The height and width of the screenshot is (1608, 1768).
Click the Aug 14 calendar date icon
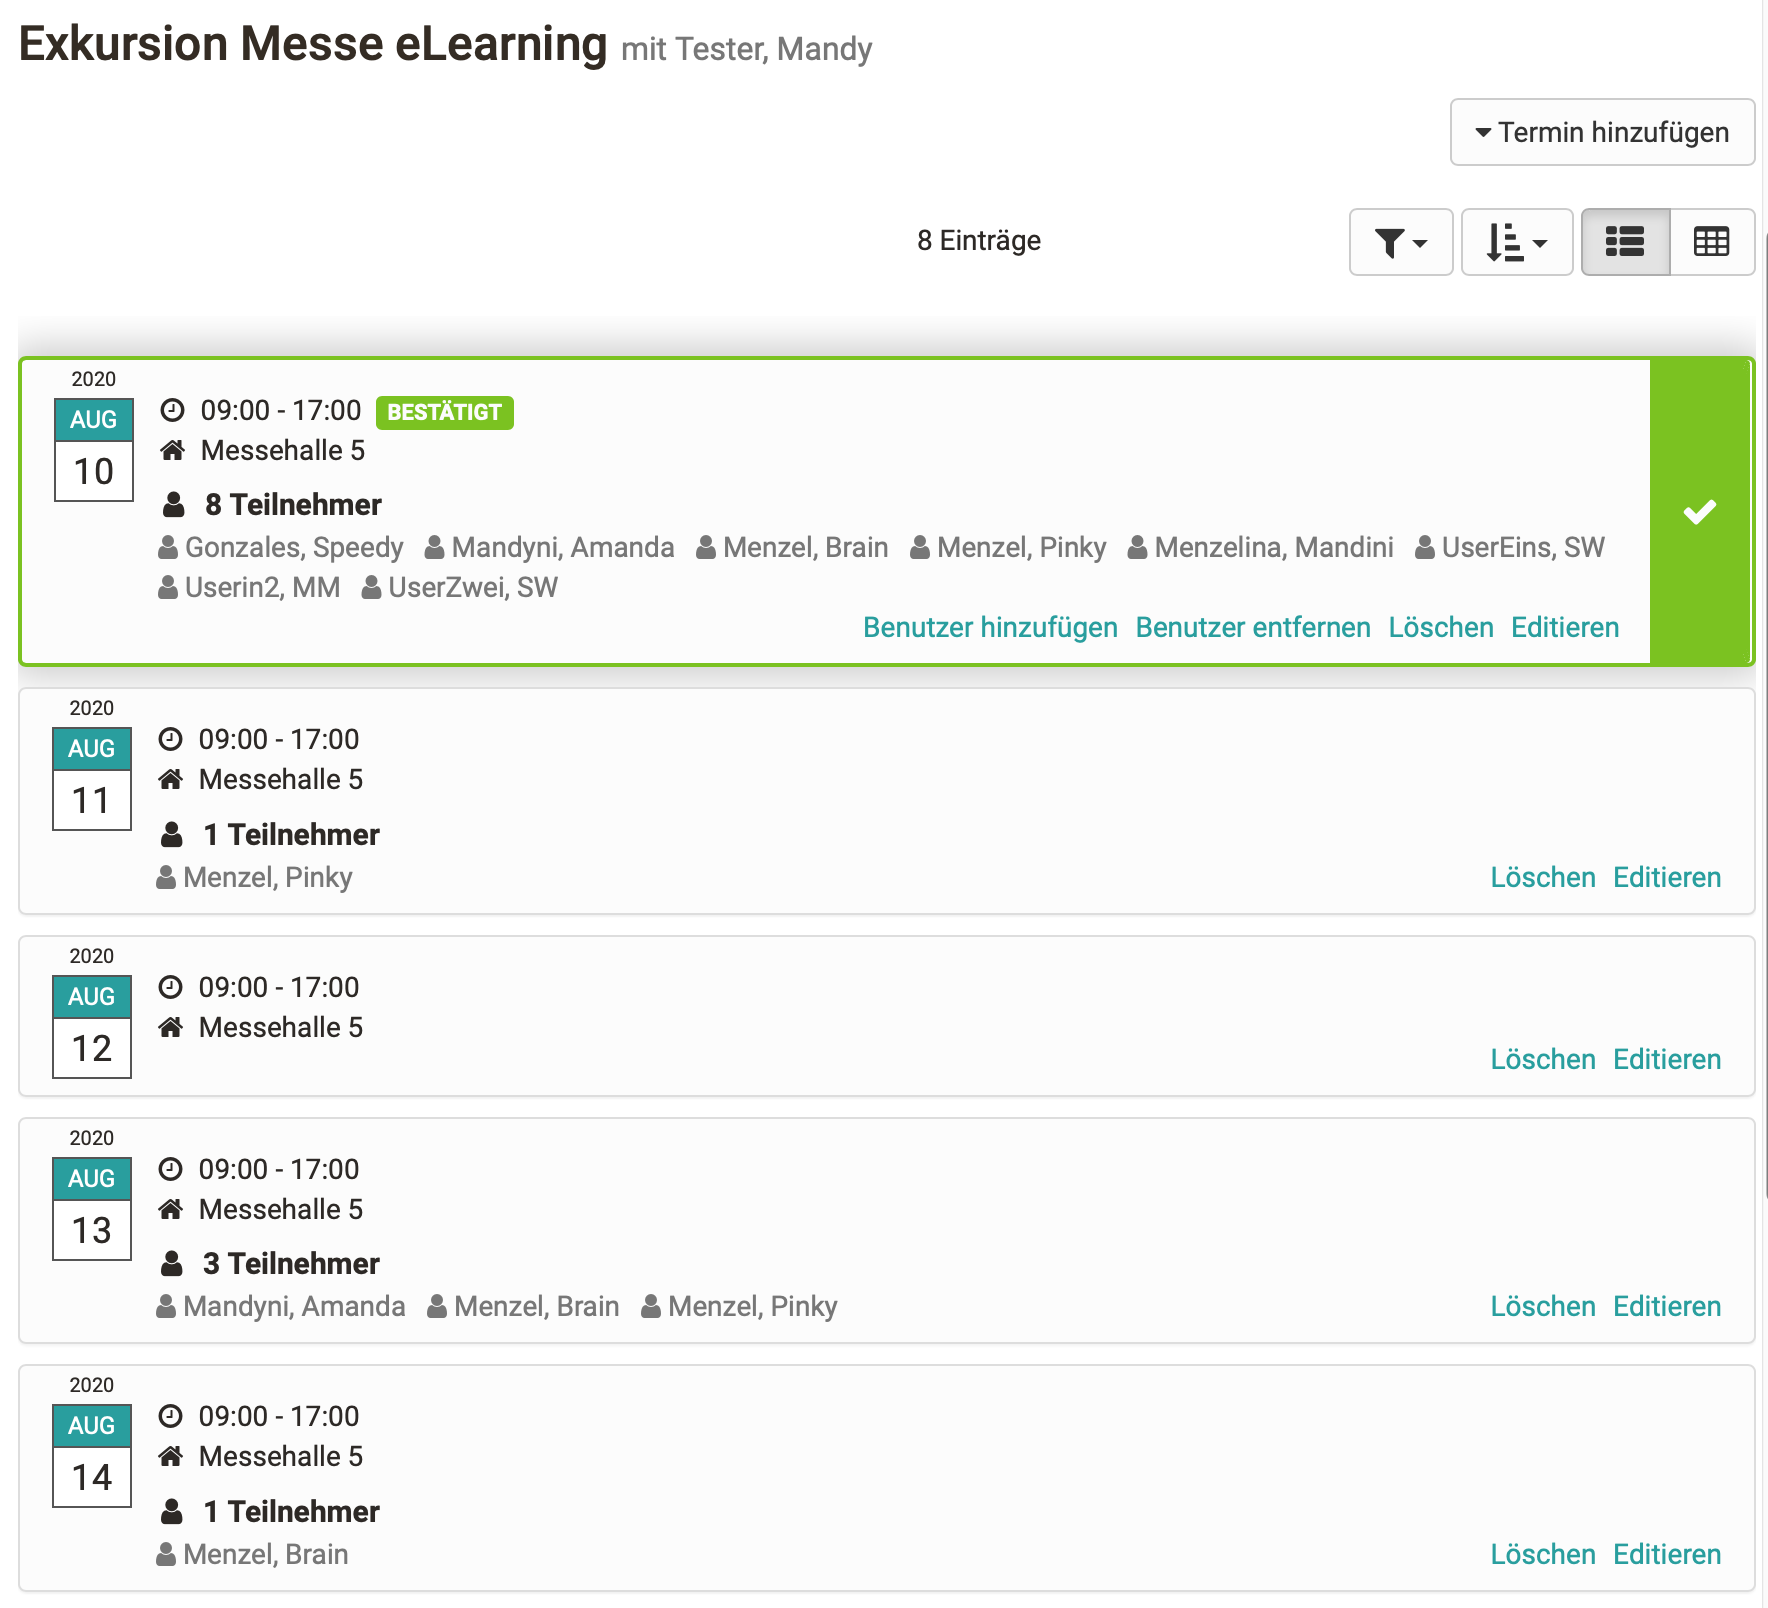(92, 1456)
